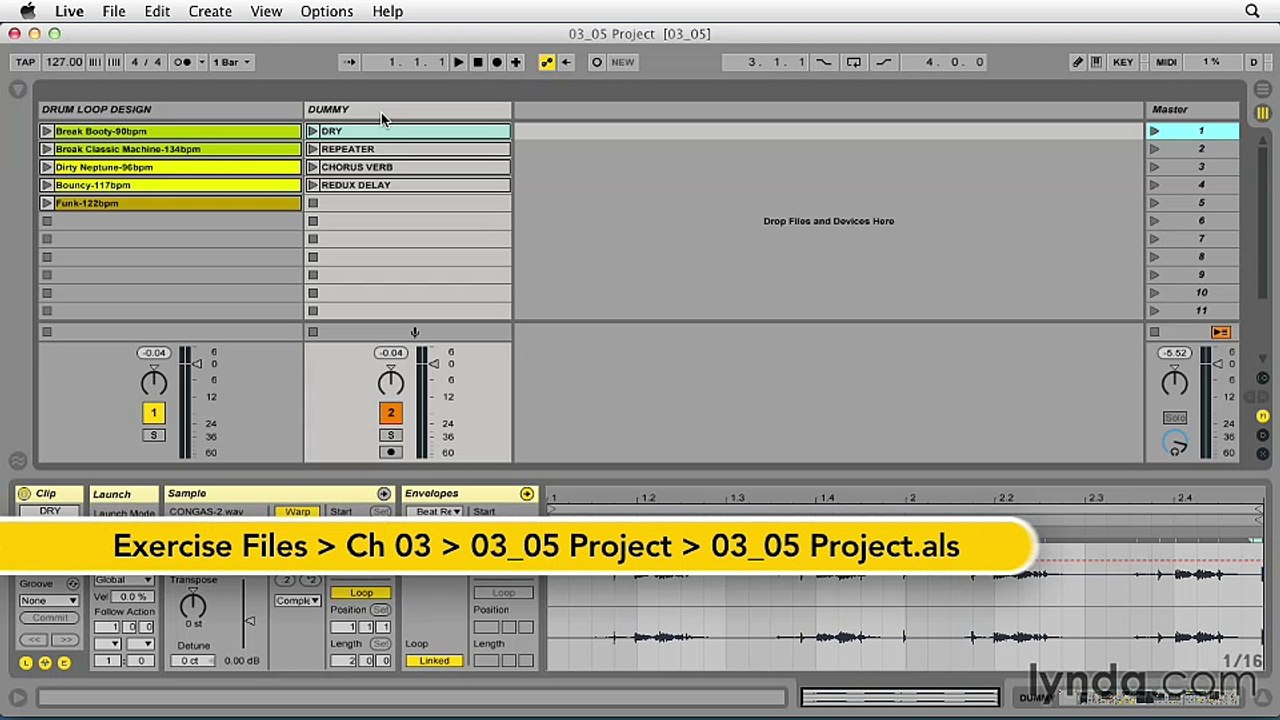
Task: Open the View menu
Action: (266, 11)
